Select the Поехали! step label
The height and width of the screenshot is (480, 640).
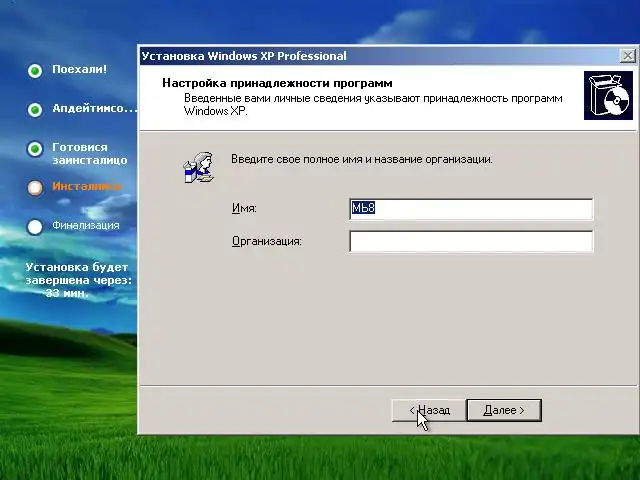click(x=79, y=69)
